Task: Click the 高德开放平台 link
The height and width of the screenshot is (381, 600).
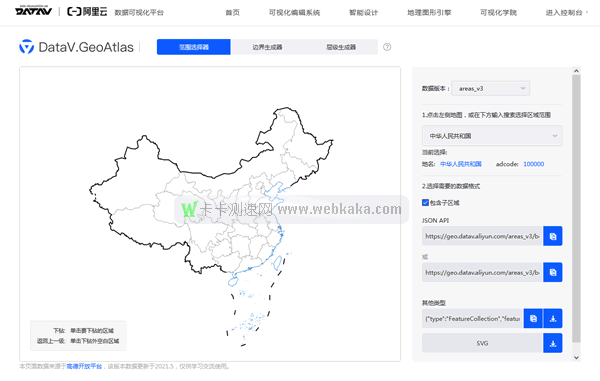Action: 84,366
